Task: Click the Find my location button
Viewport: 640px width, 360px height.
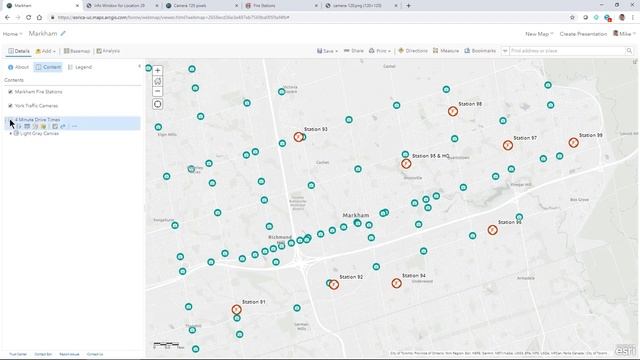Action: [158, 104]
